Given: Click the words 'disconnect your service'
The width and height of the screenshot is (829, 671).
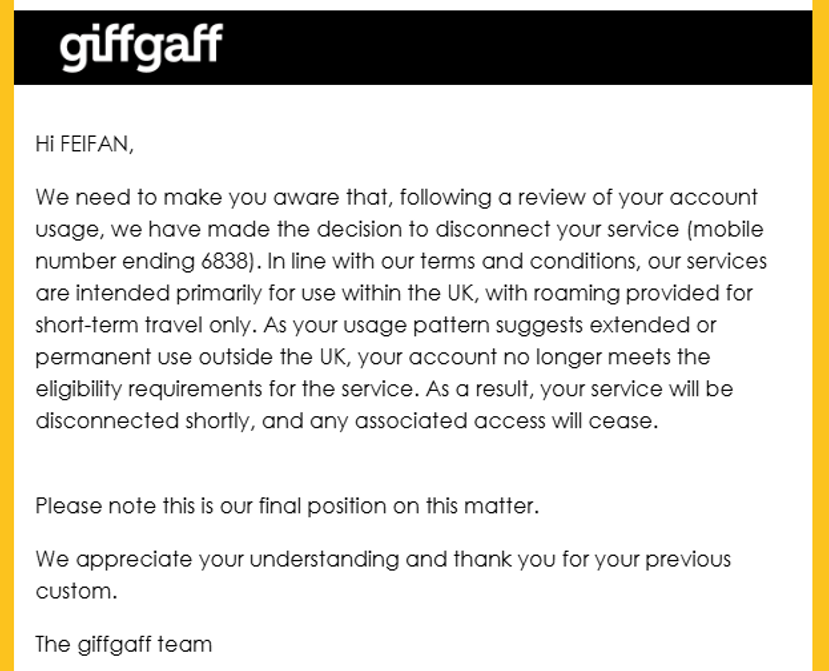Looking at the screenshot, I should click(557, 229).
